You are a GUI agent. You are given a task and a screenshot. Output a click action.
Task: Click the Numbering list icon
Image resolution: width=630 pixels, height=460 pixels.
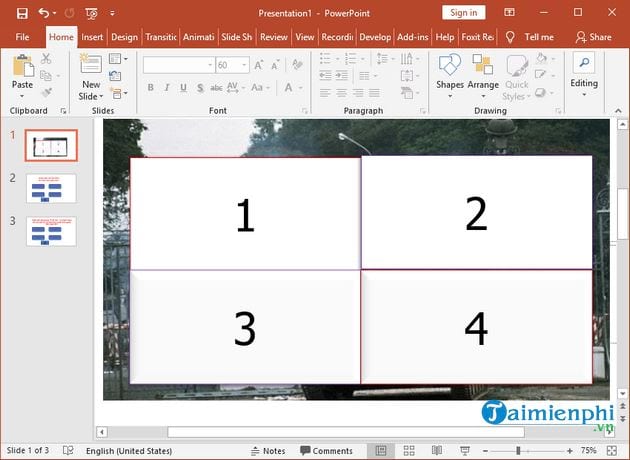point(351,59)
